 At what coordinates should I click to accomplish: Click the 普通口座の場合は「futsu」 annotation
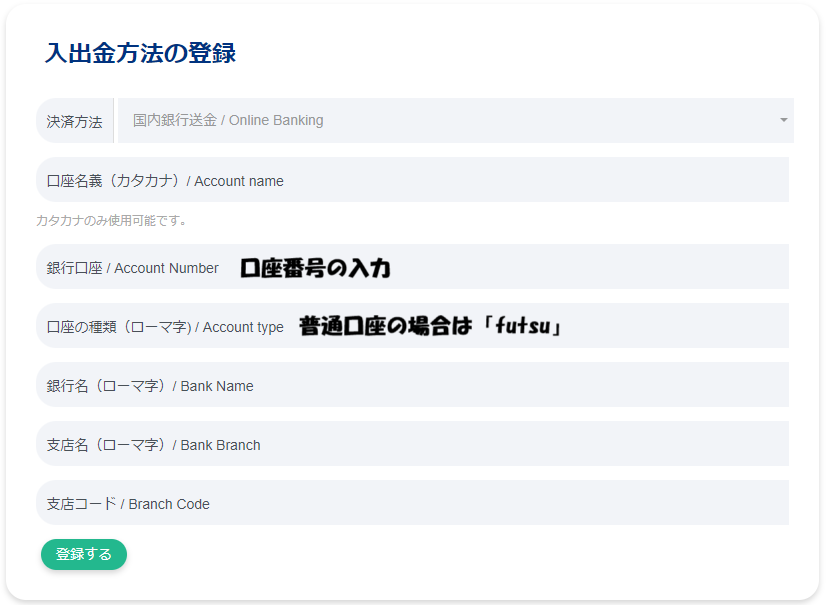(431, 326)
